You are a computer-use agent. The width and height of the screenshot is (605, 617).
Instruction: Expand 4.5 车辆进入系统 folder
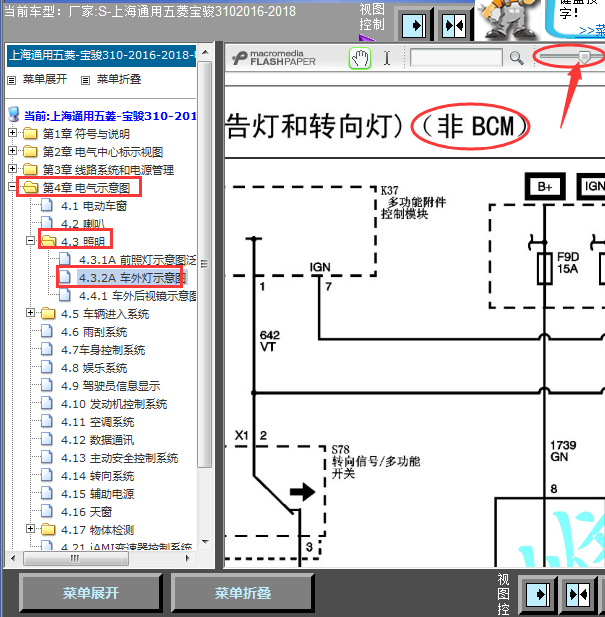point(30,312)
